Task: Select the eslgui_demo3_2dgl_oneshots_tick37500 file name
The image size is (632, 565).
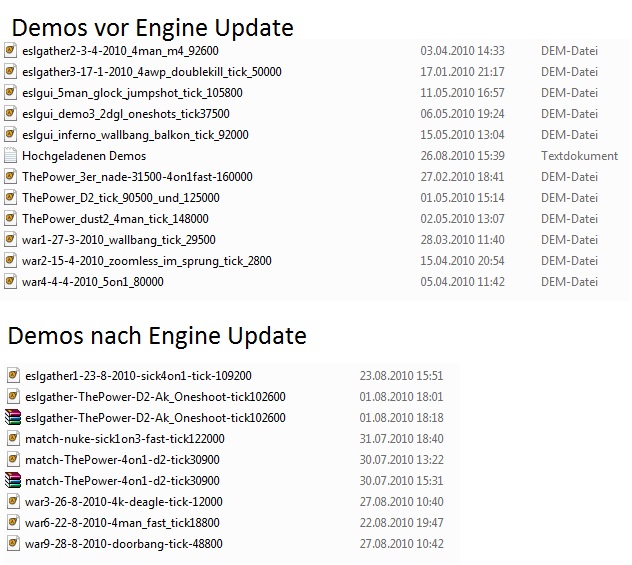Action: click(126, 114)
